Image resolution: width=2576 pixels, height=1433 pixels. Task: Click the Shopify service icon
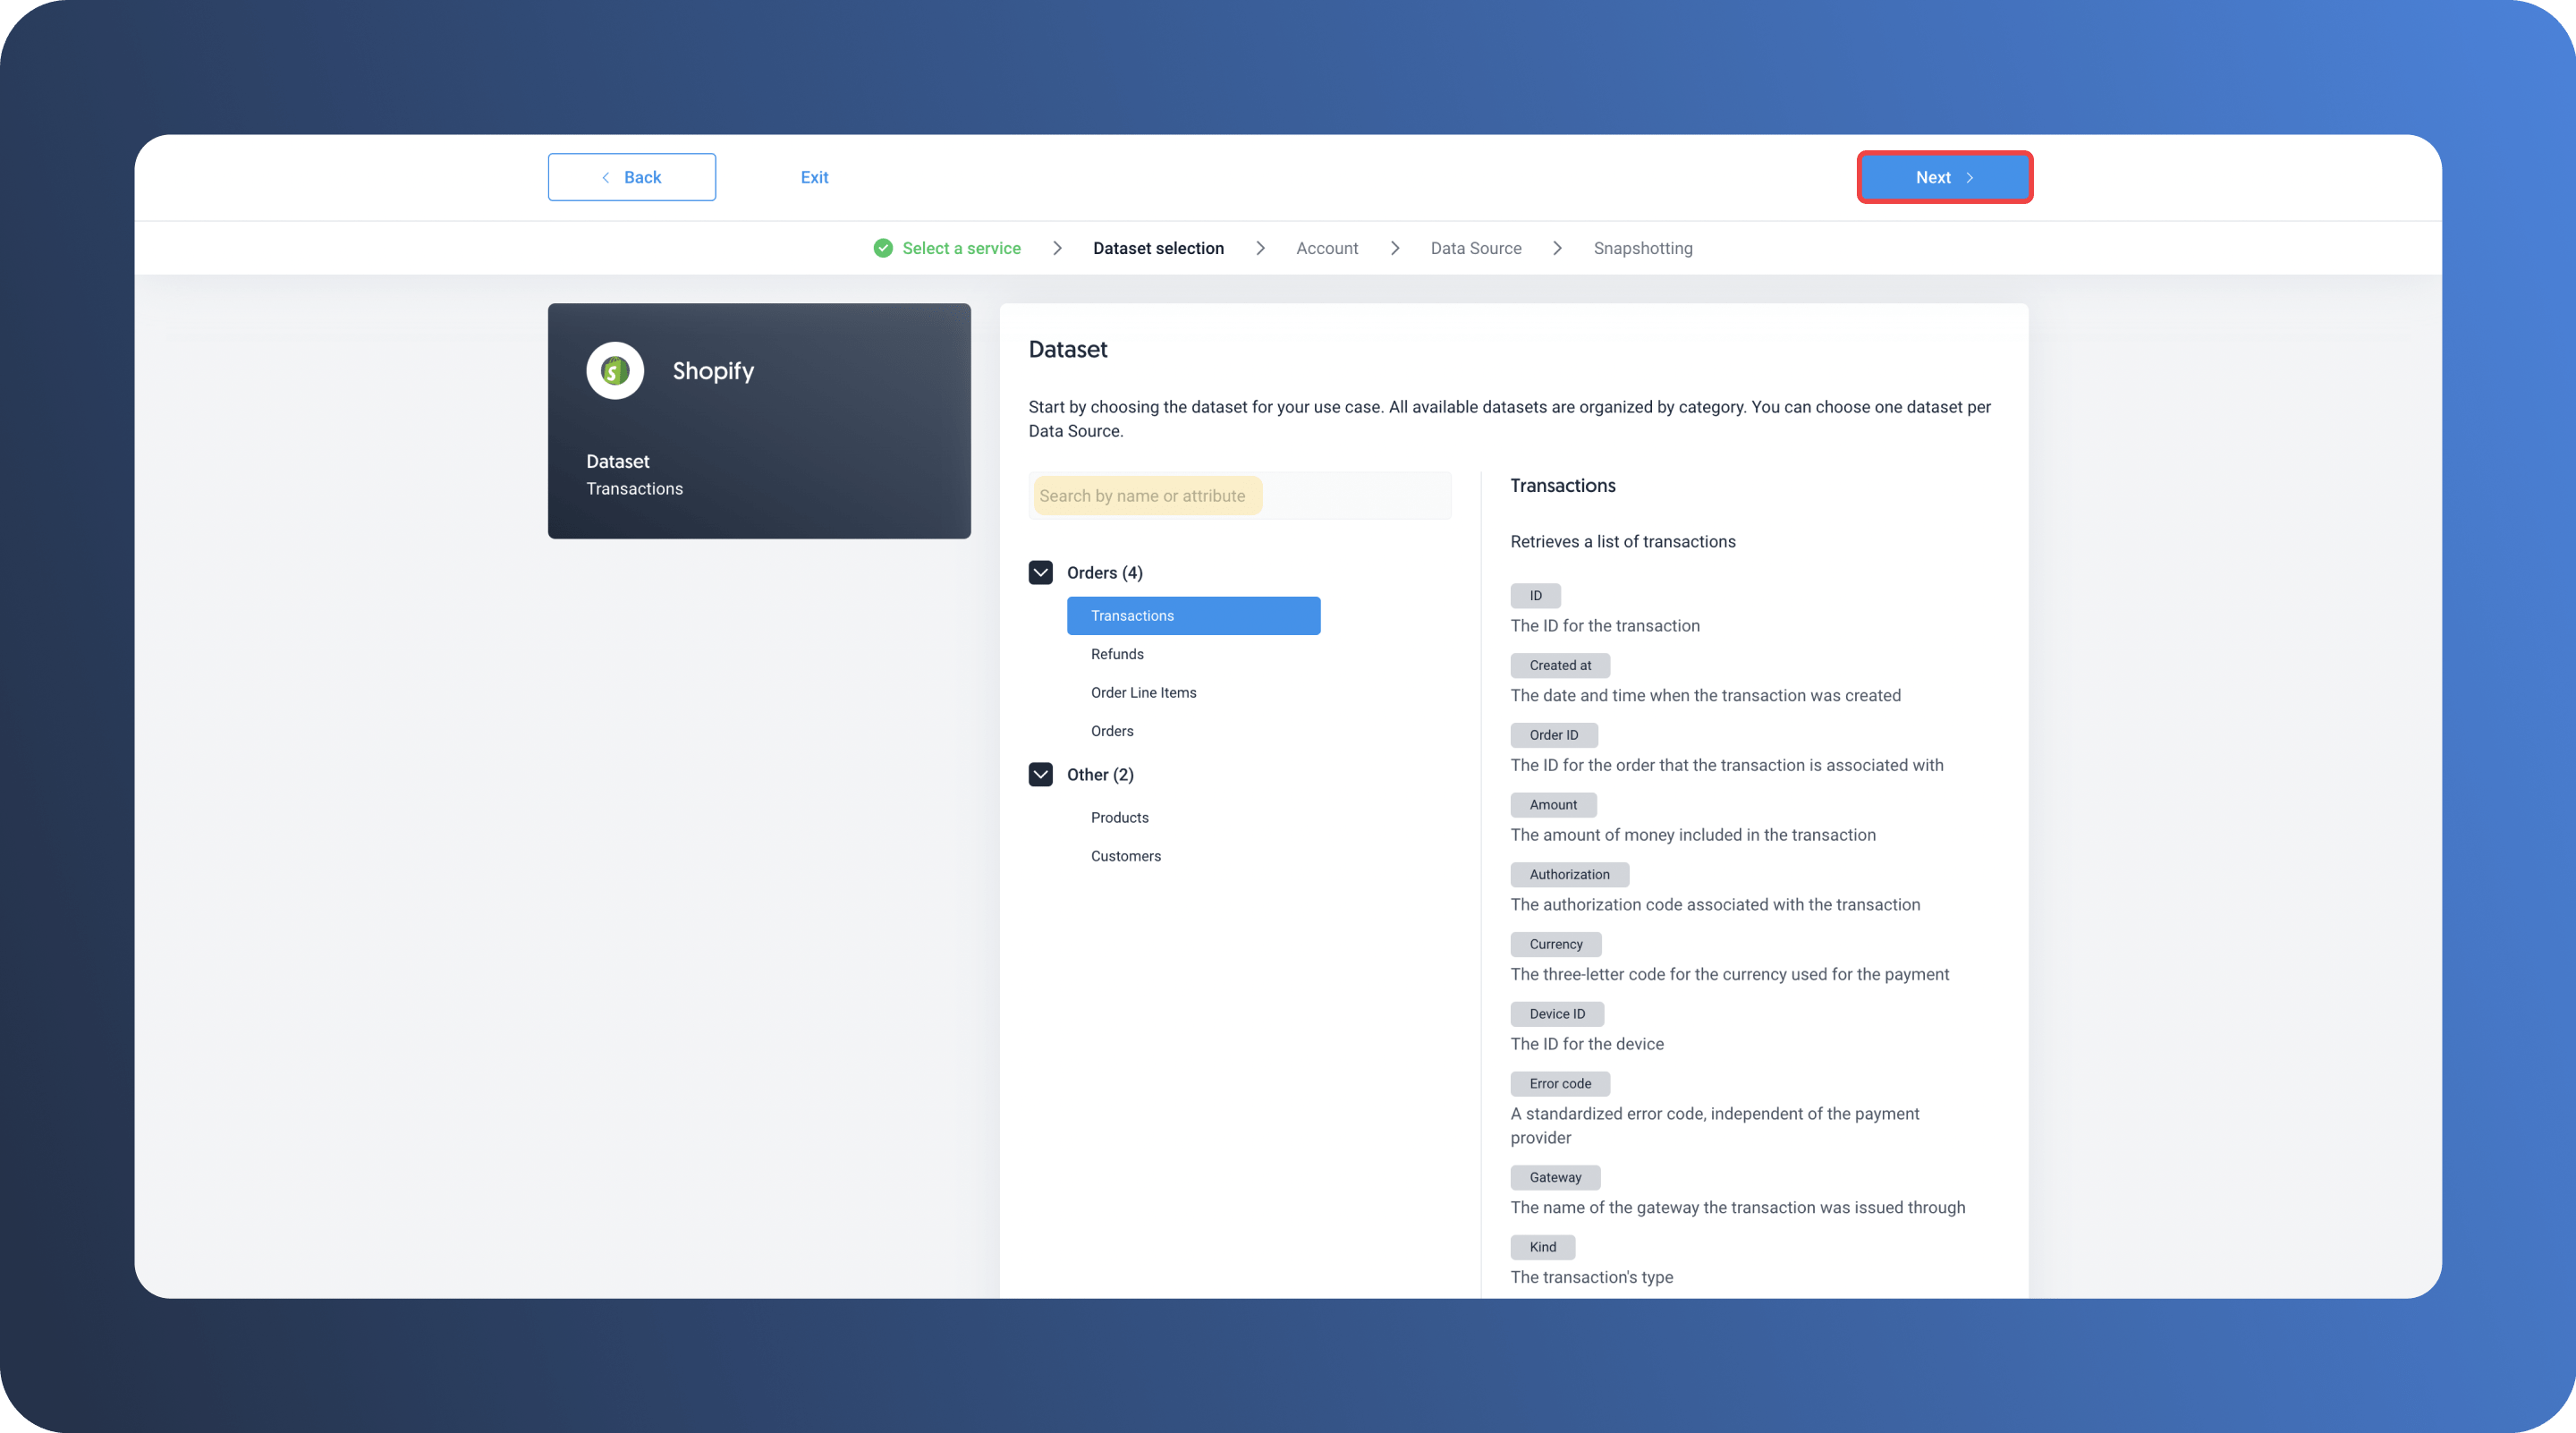tap(615, 370)
